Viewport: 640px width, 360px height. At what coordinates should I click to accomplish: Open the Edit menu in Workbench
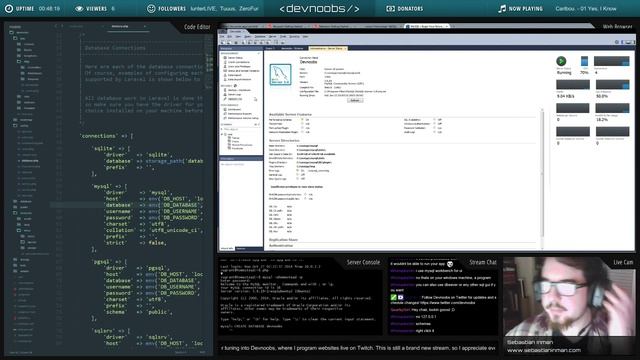point(229,37)
